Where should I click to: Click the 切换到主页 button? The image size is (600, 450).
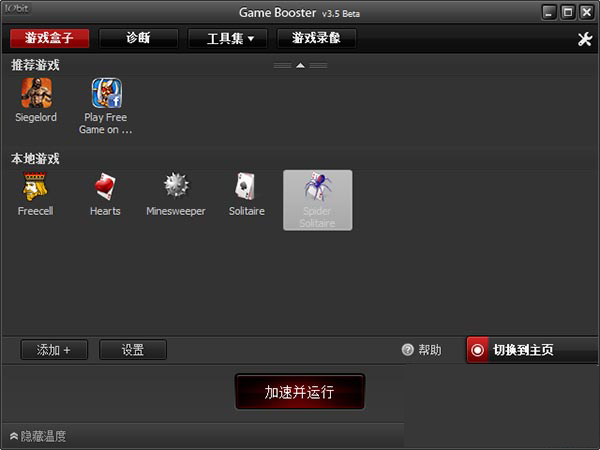tap(533, 350)
